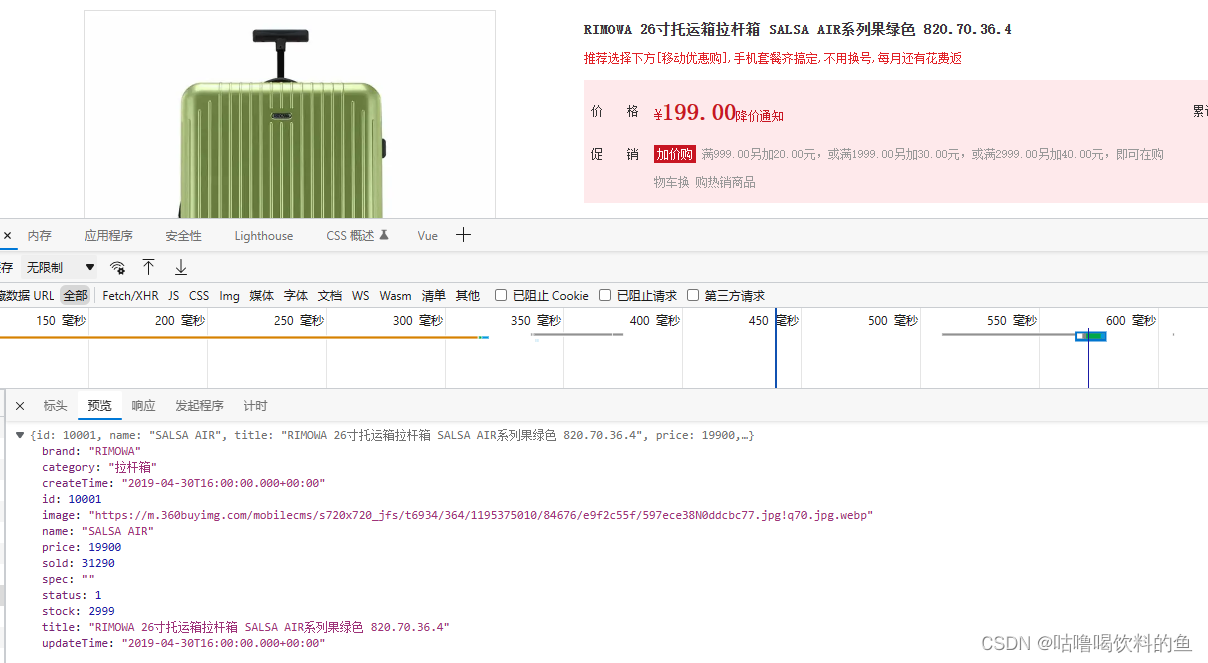The image size is (1208, 663).
Task: Filter requests by 其他
Action: [468, 295]
